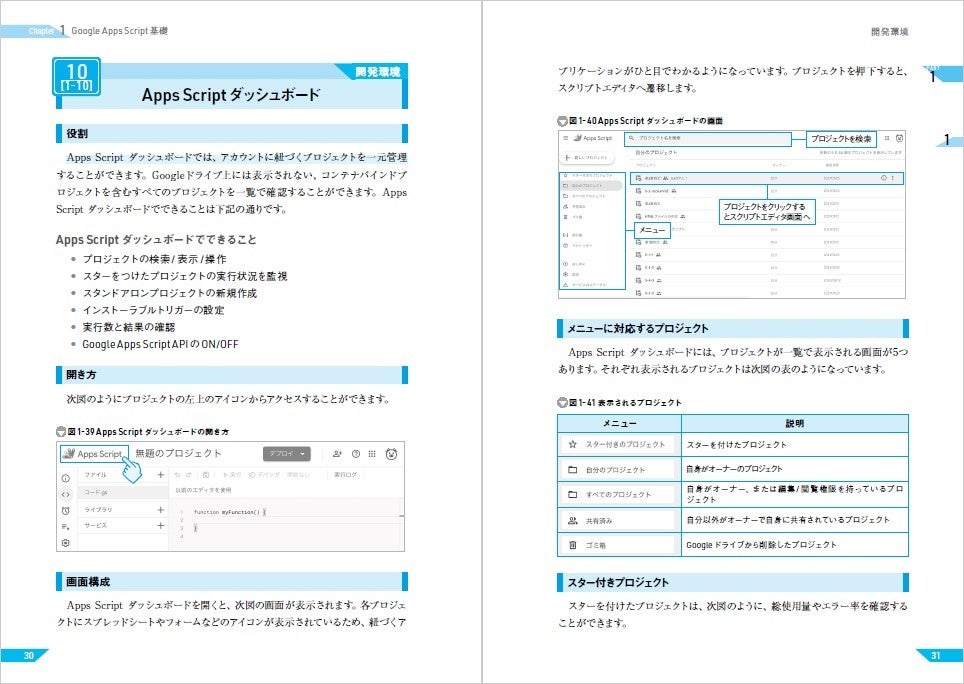The image size is (964, 684).
Task: Select 自分のプロジェクト in the dashboard sidebar
Action: point(591,185)
